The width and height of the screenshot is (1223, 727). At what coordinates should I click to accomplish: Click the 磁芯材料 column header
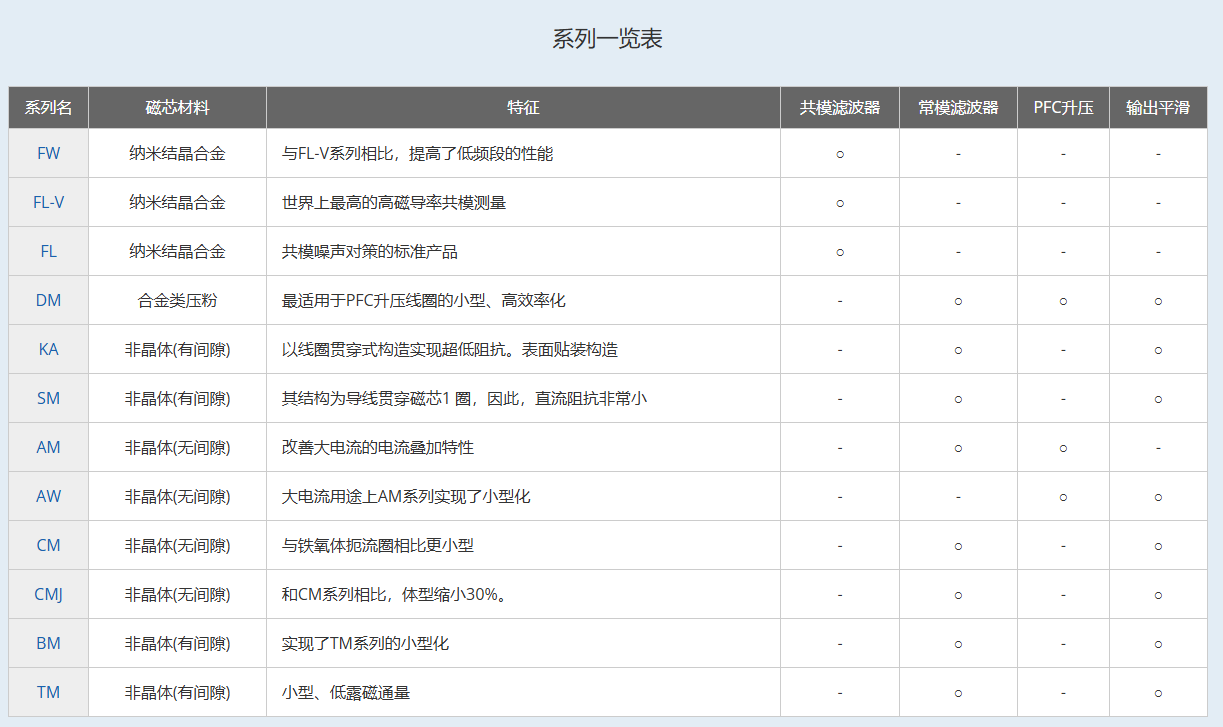(177, 108)
